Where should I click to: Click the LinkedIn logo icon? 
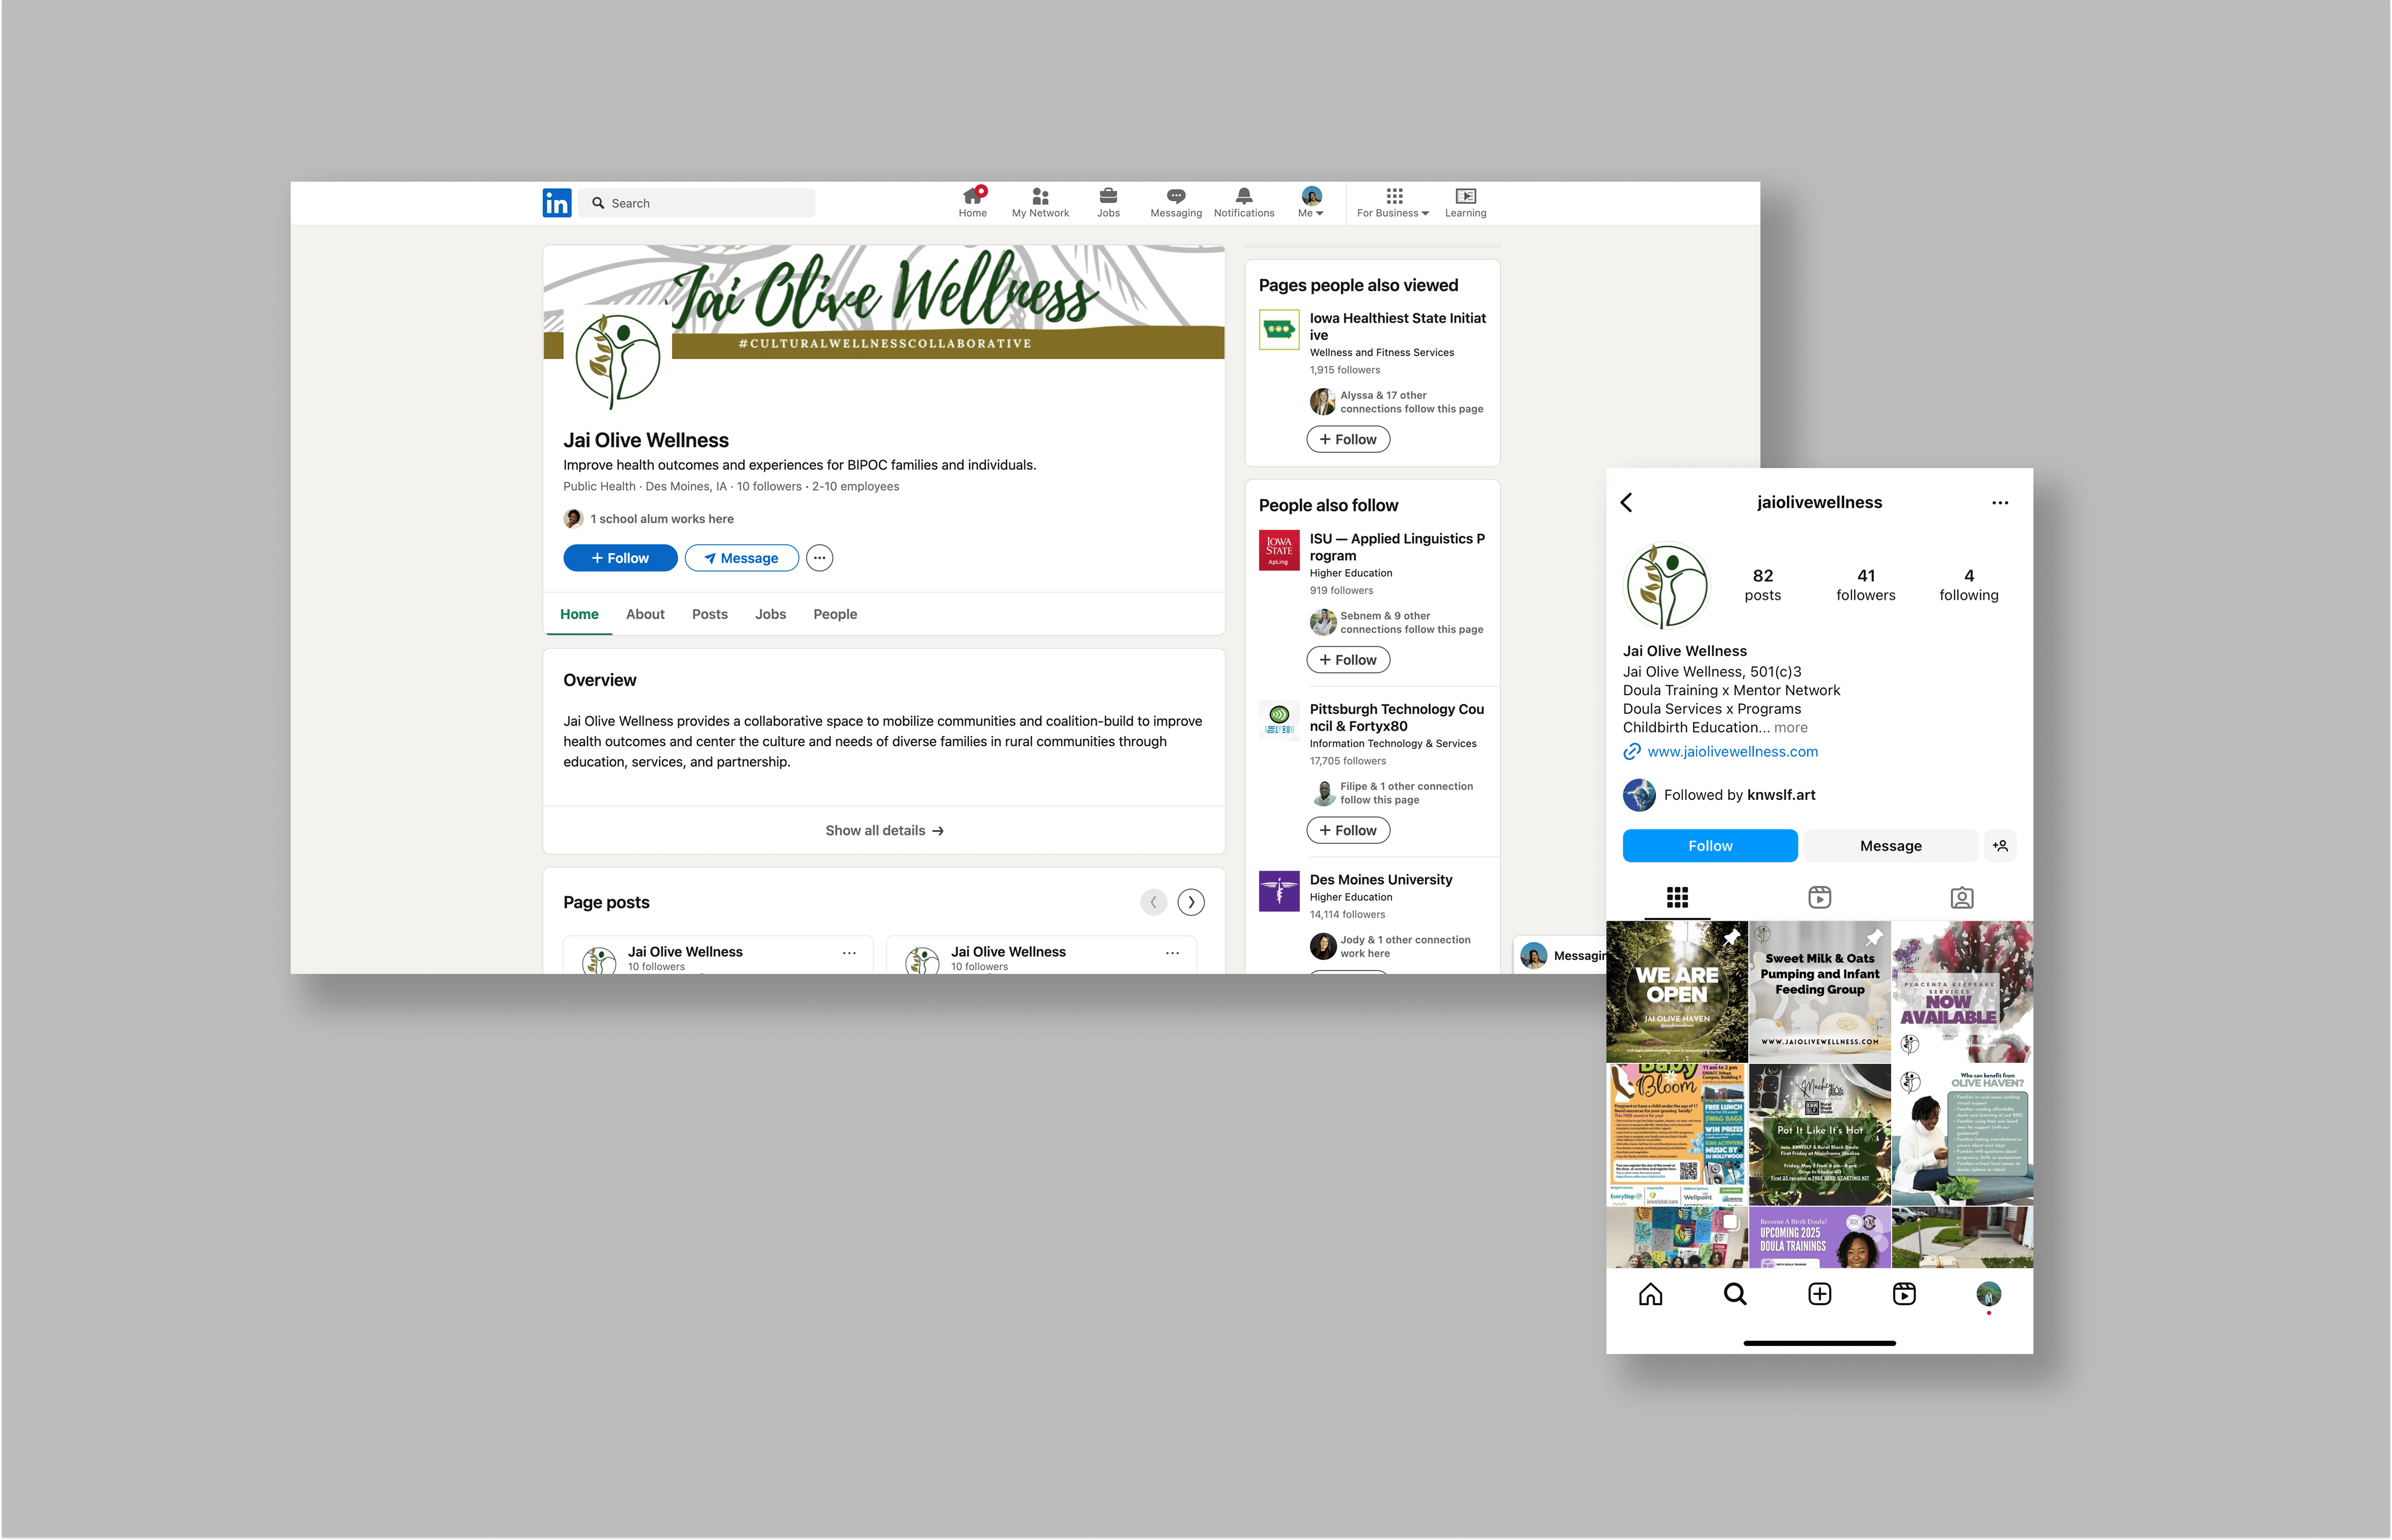[x=557, y=203]
